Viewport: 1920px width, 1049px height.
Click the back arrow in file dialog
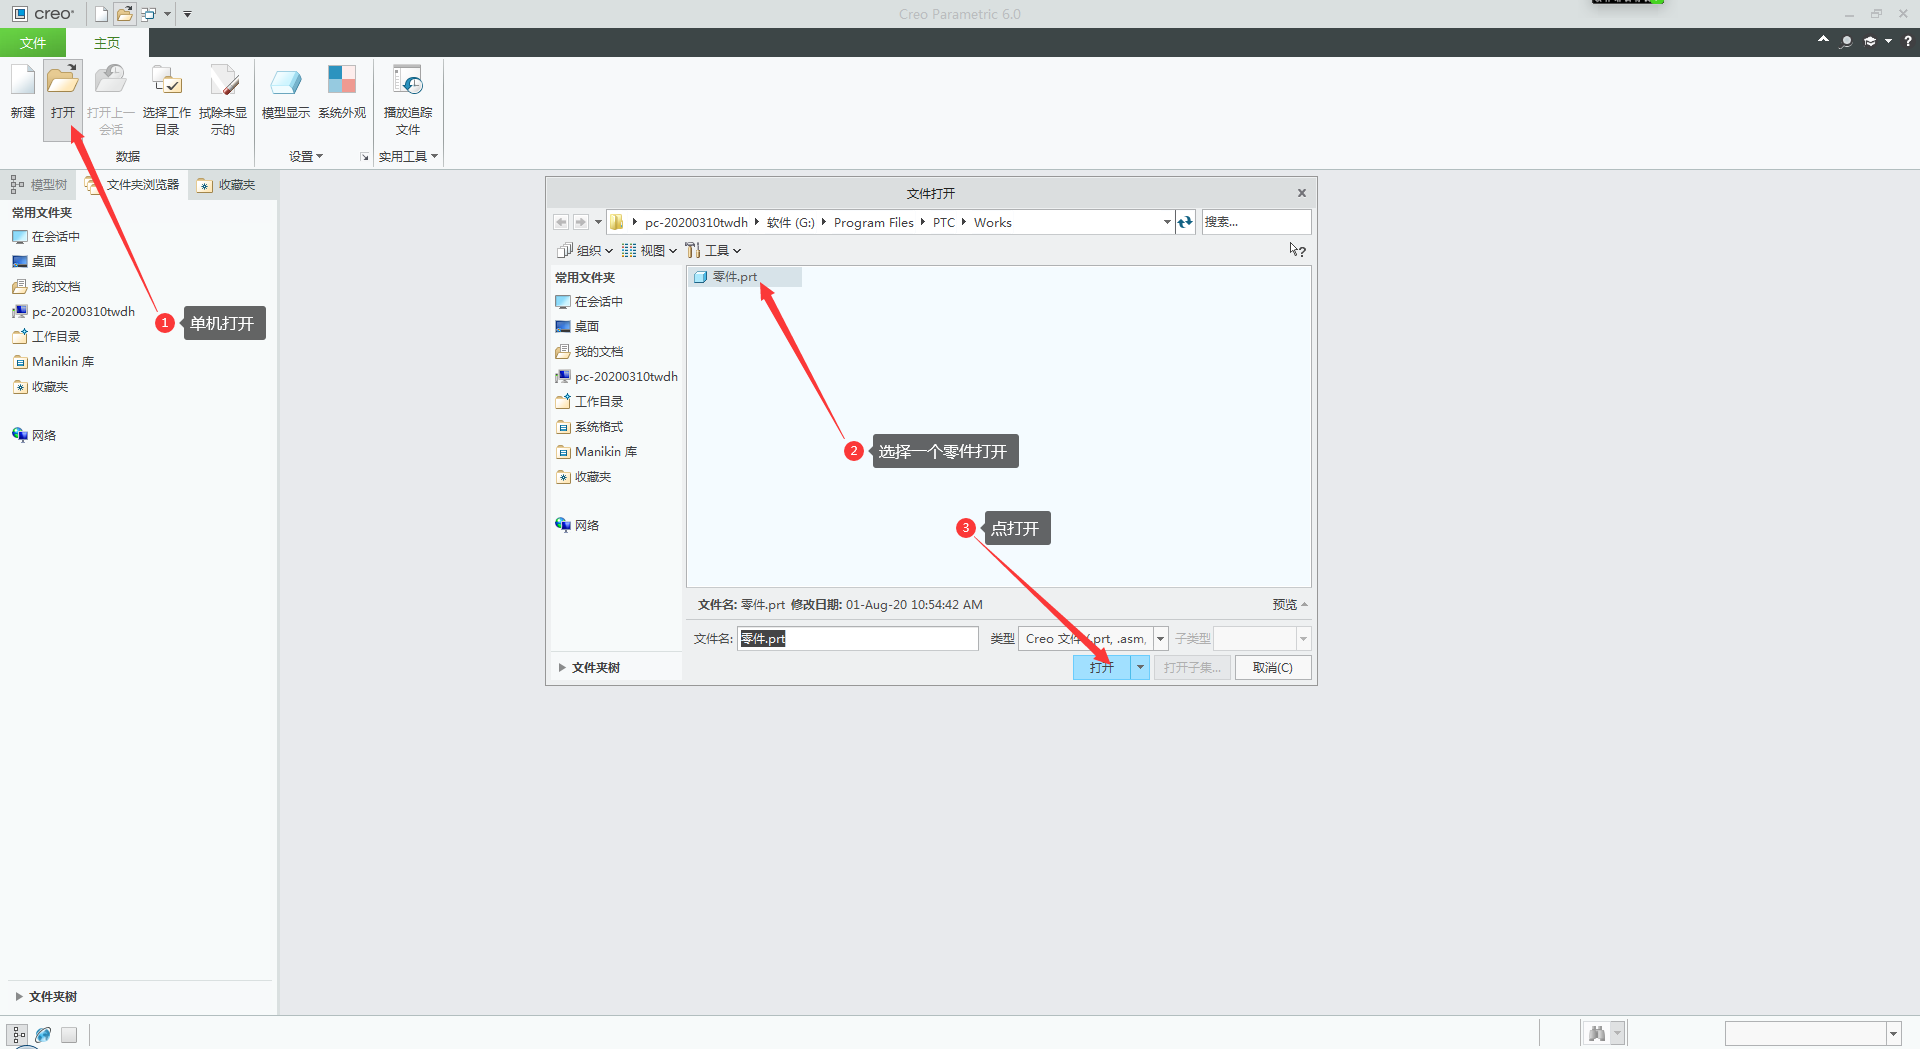point(561,222)
